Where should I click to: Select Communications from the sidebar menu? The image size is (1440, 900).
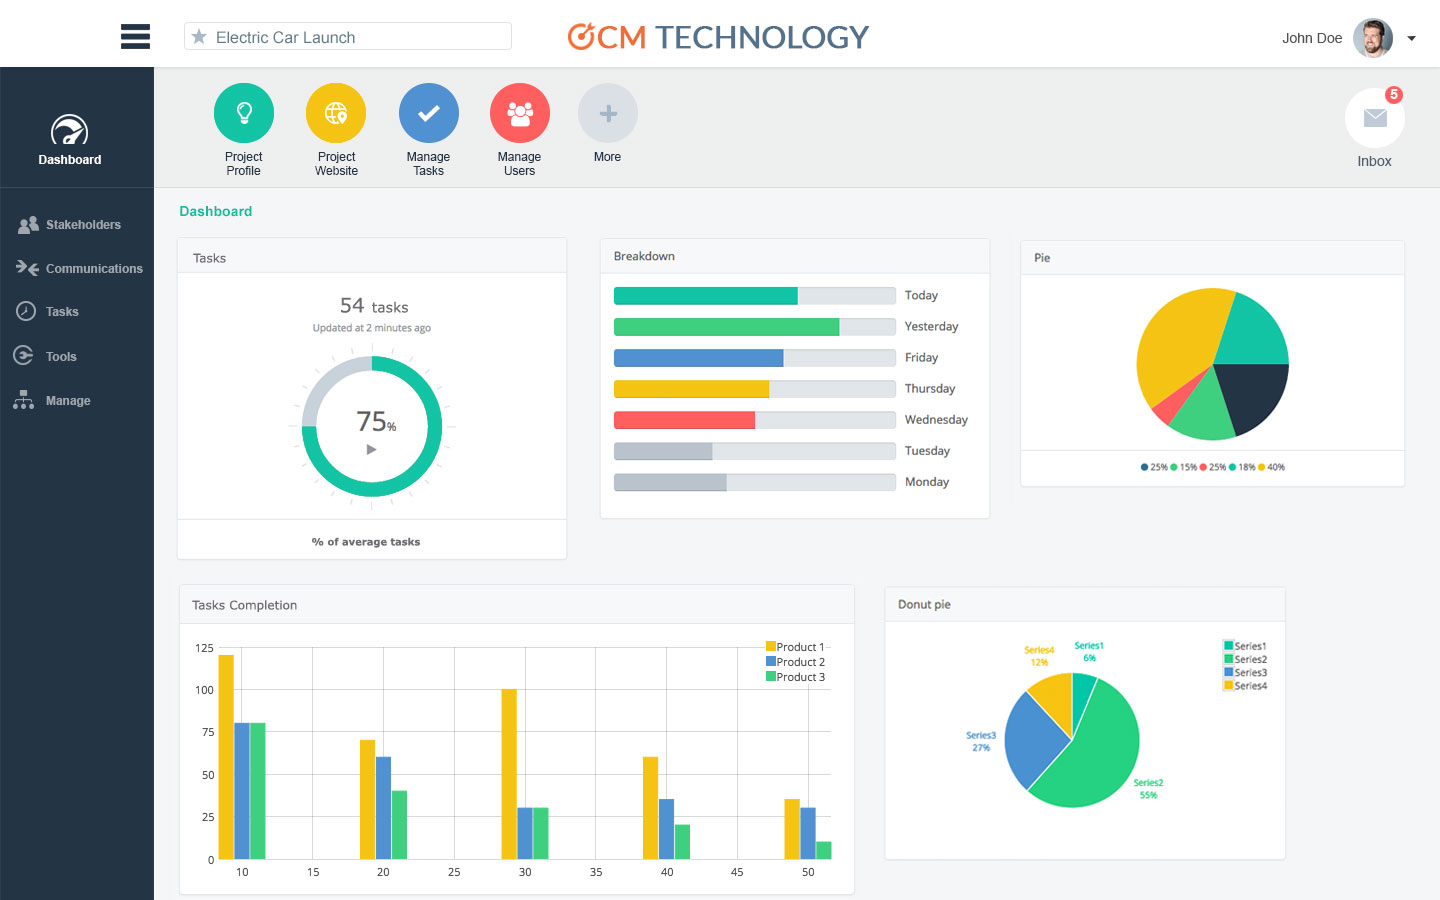click(x=93, y=269)
